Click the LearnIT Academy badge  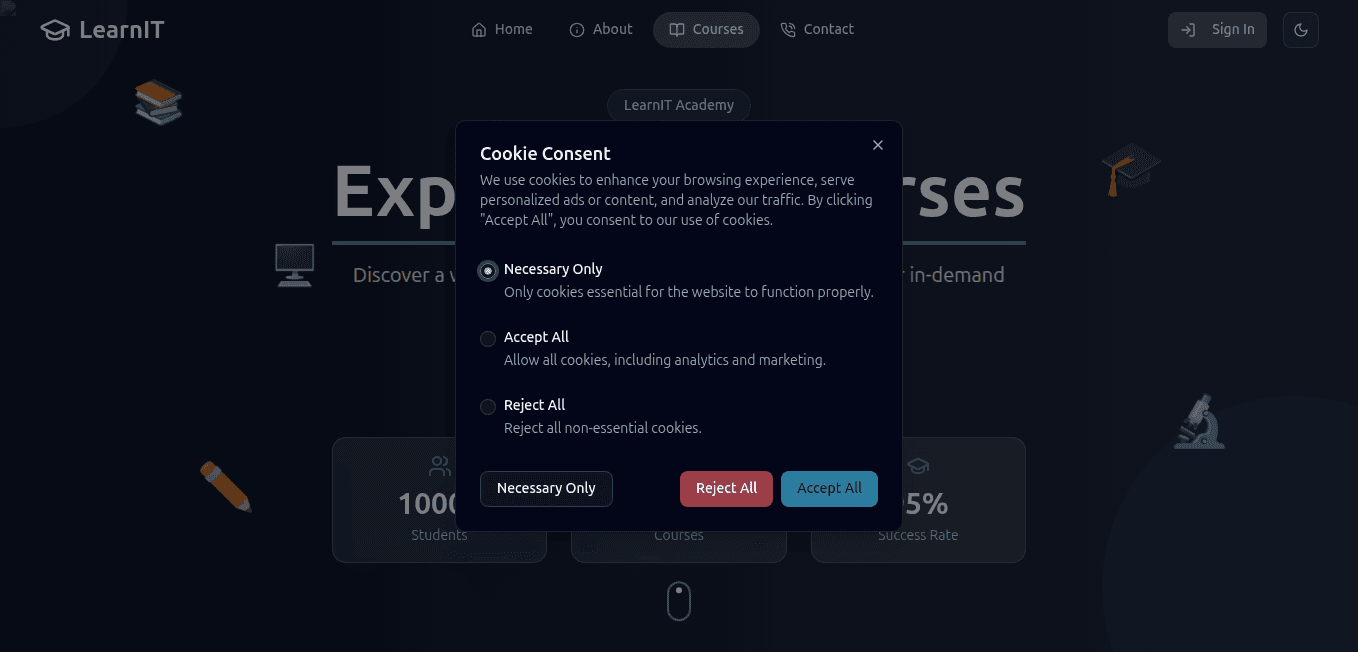pyautogui.click(x=679, y=105)
